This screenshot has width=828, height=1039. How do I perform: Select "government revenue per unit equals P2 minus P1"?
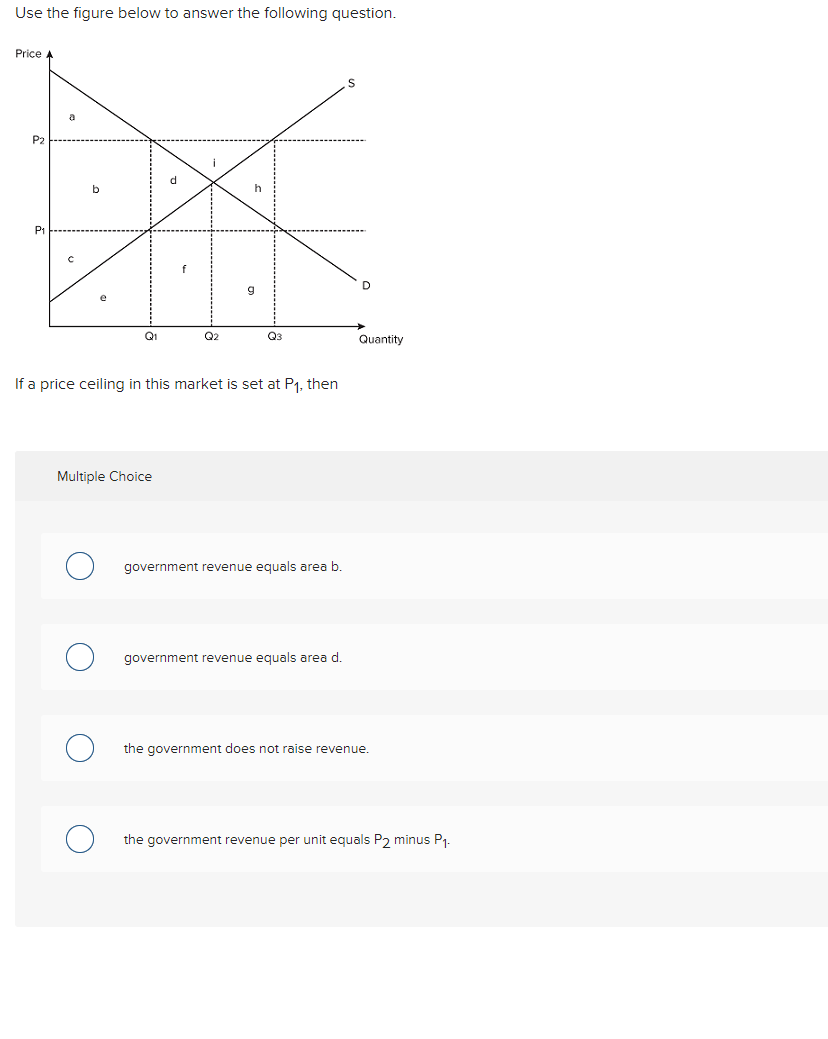[x=80, y=838]
